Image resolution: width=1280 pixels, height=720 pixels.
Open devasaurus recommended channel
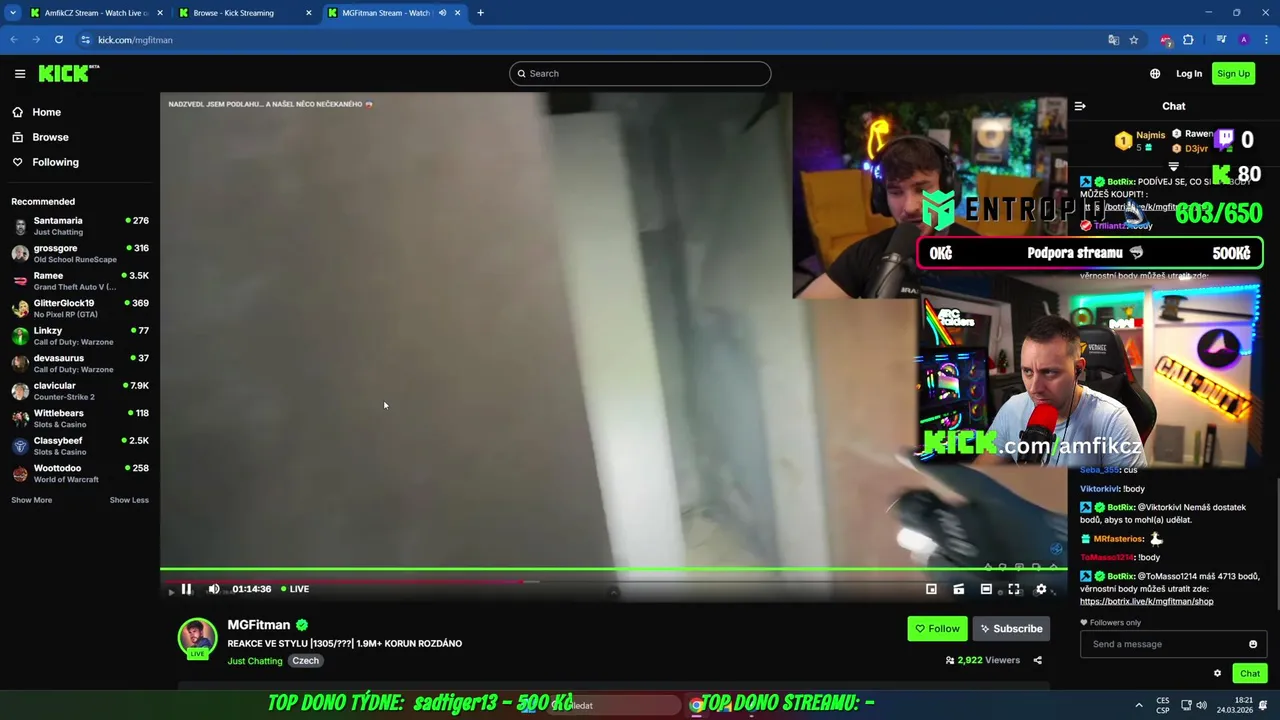80,364
